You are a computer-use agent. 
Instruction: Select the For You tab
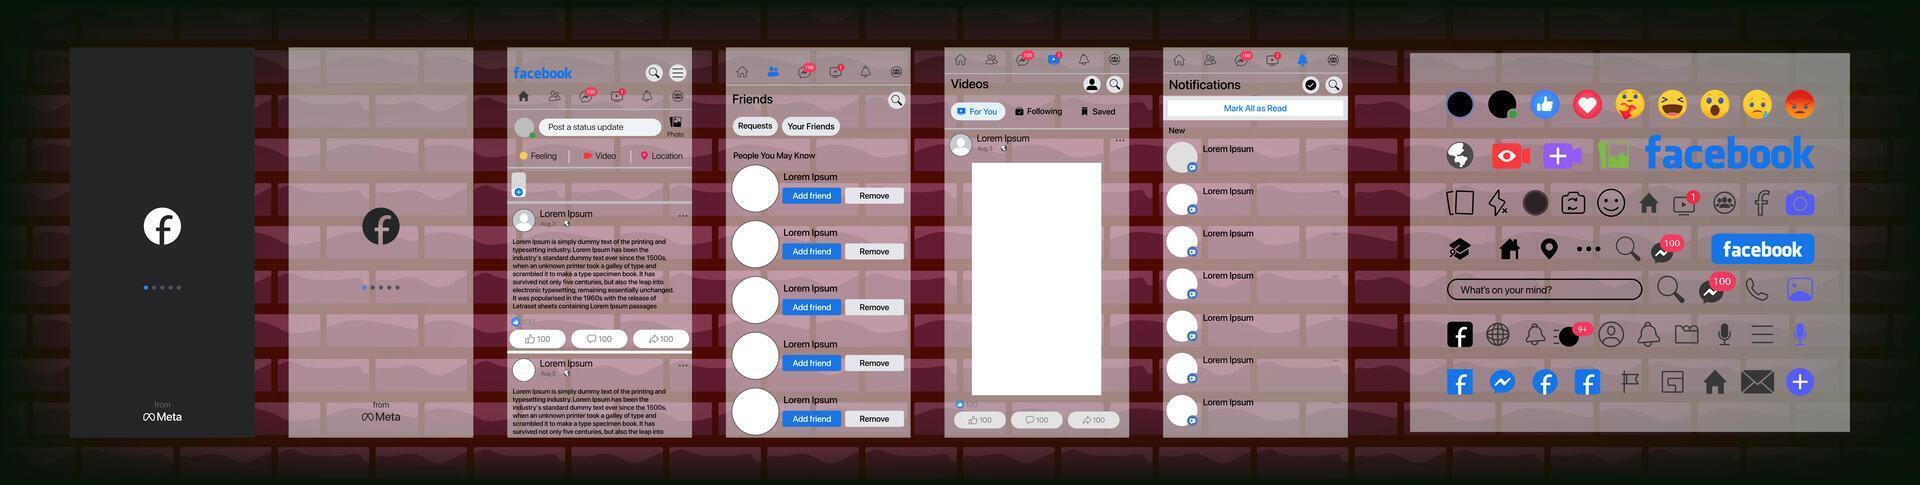[977, 112]
